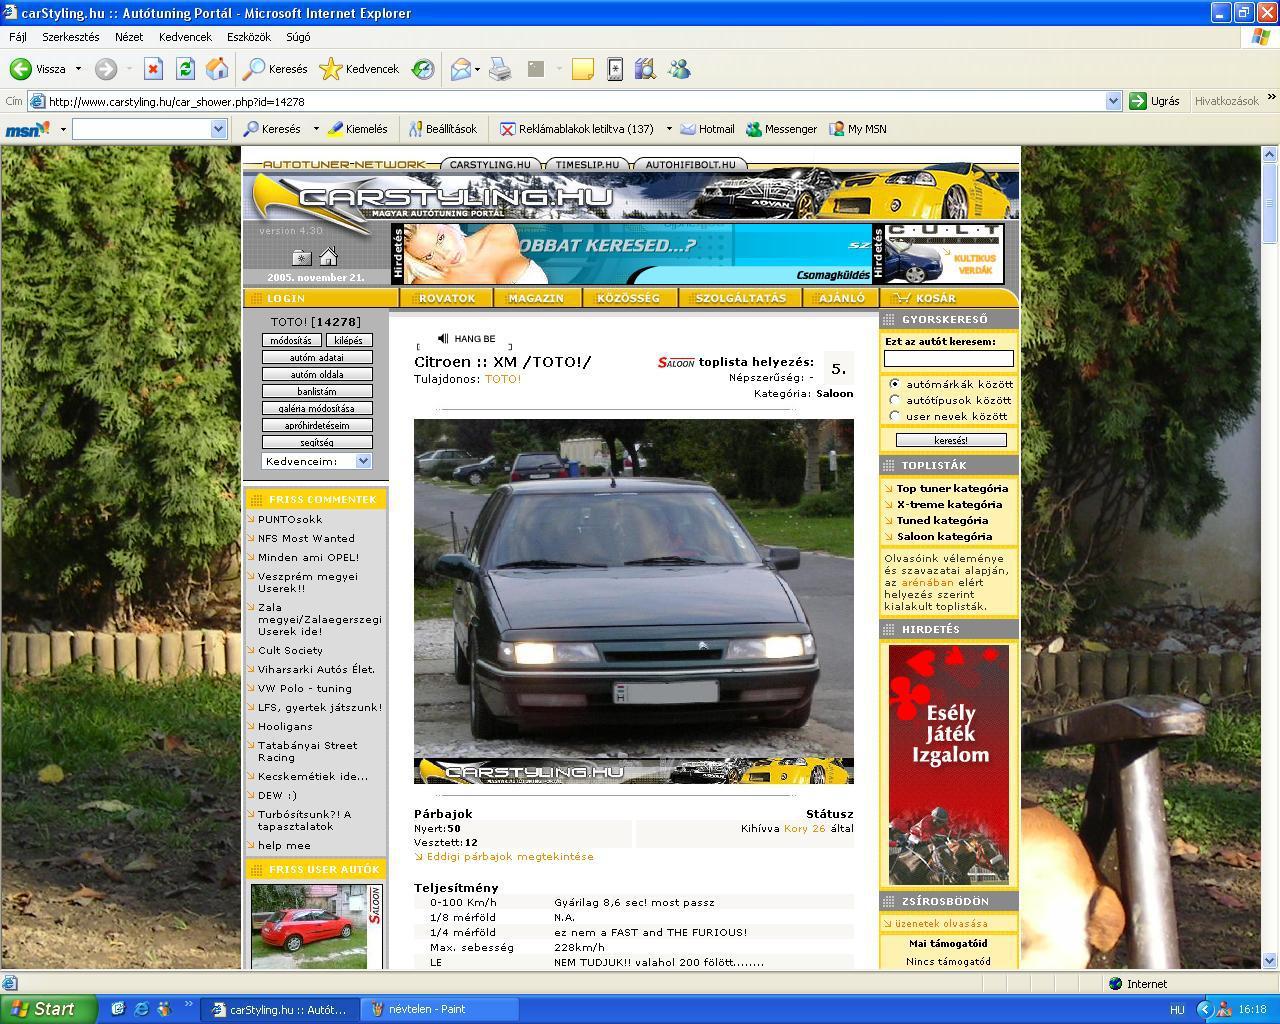Click the galéria módosítása button
Image resolution: width=1280 pixels, height=1024 pixels.
tap(317, 408)
